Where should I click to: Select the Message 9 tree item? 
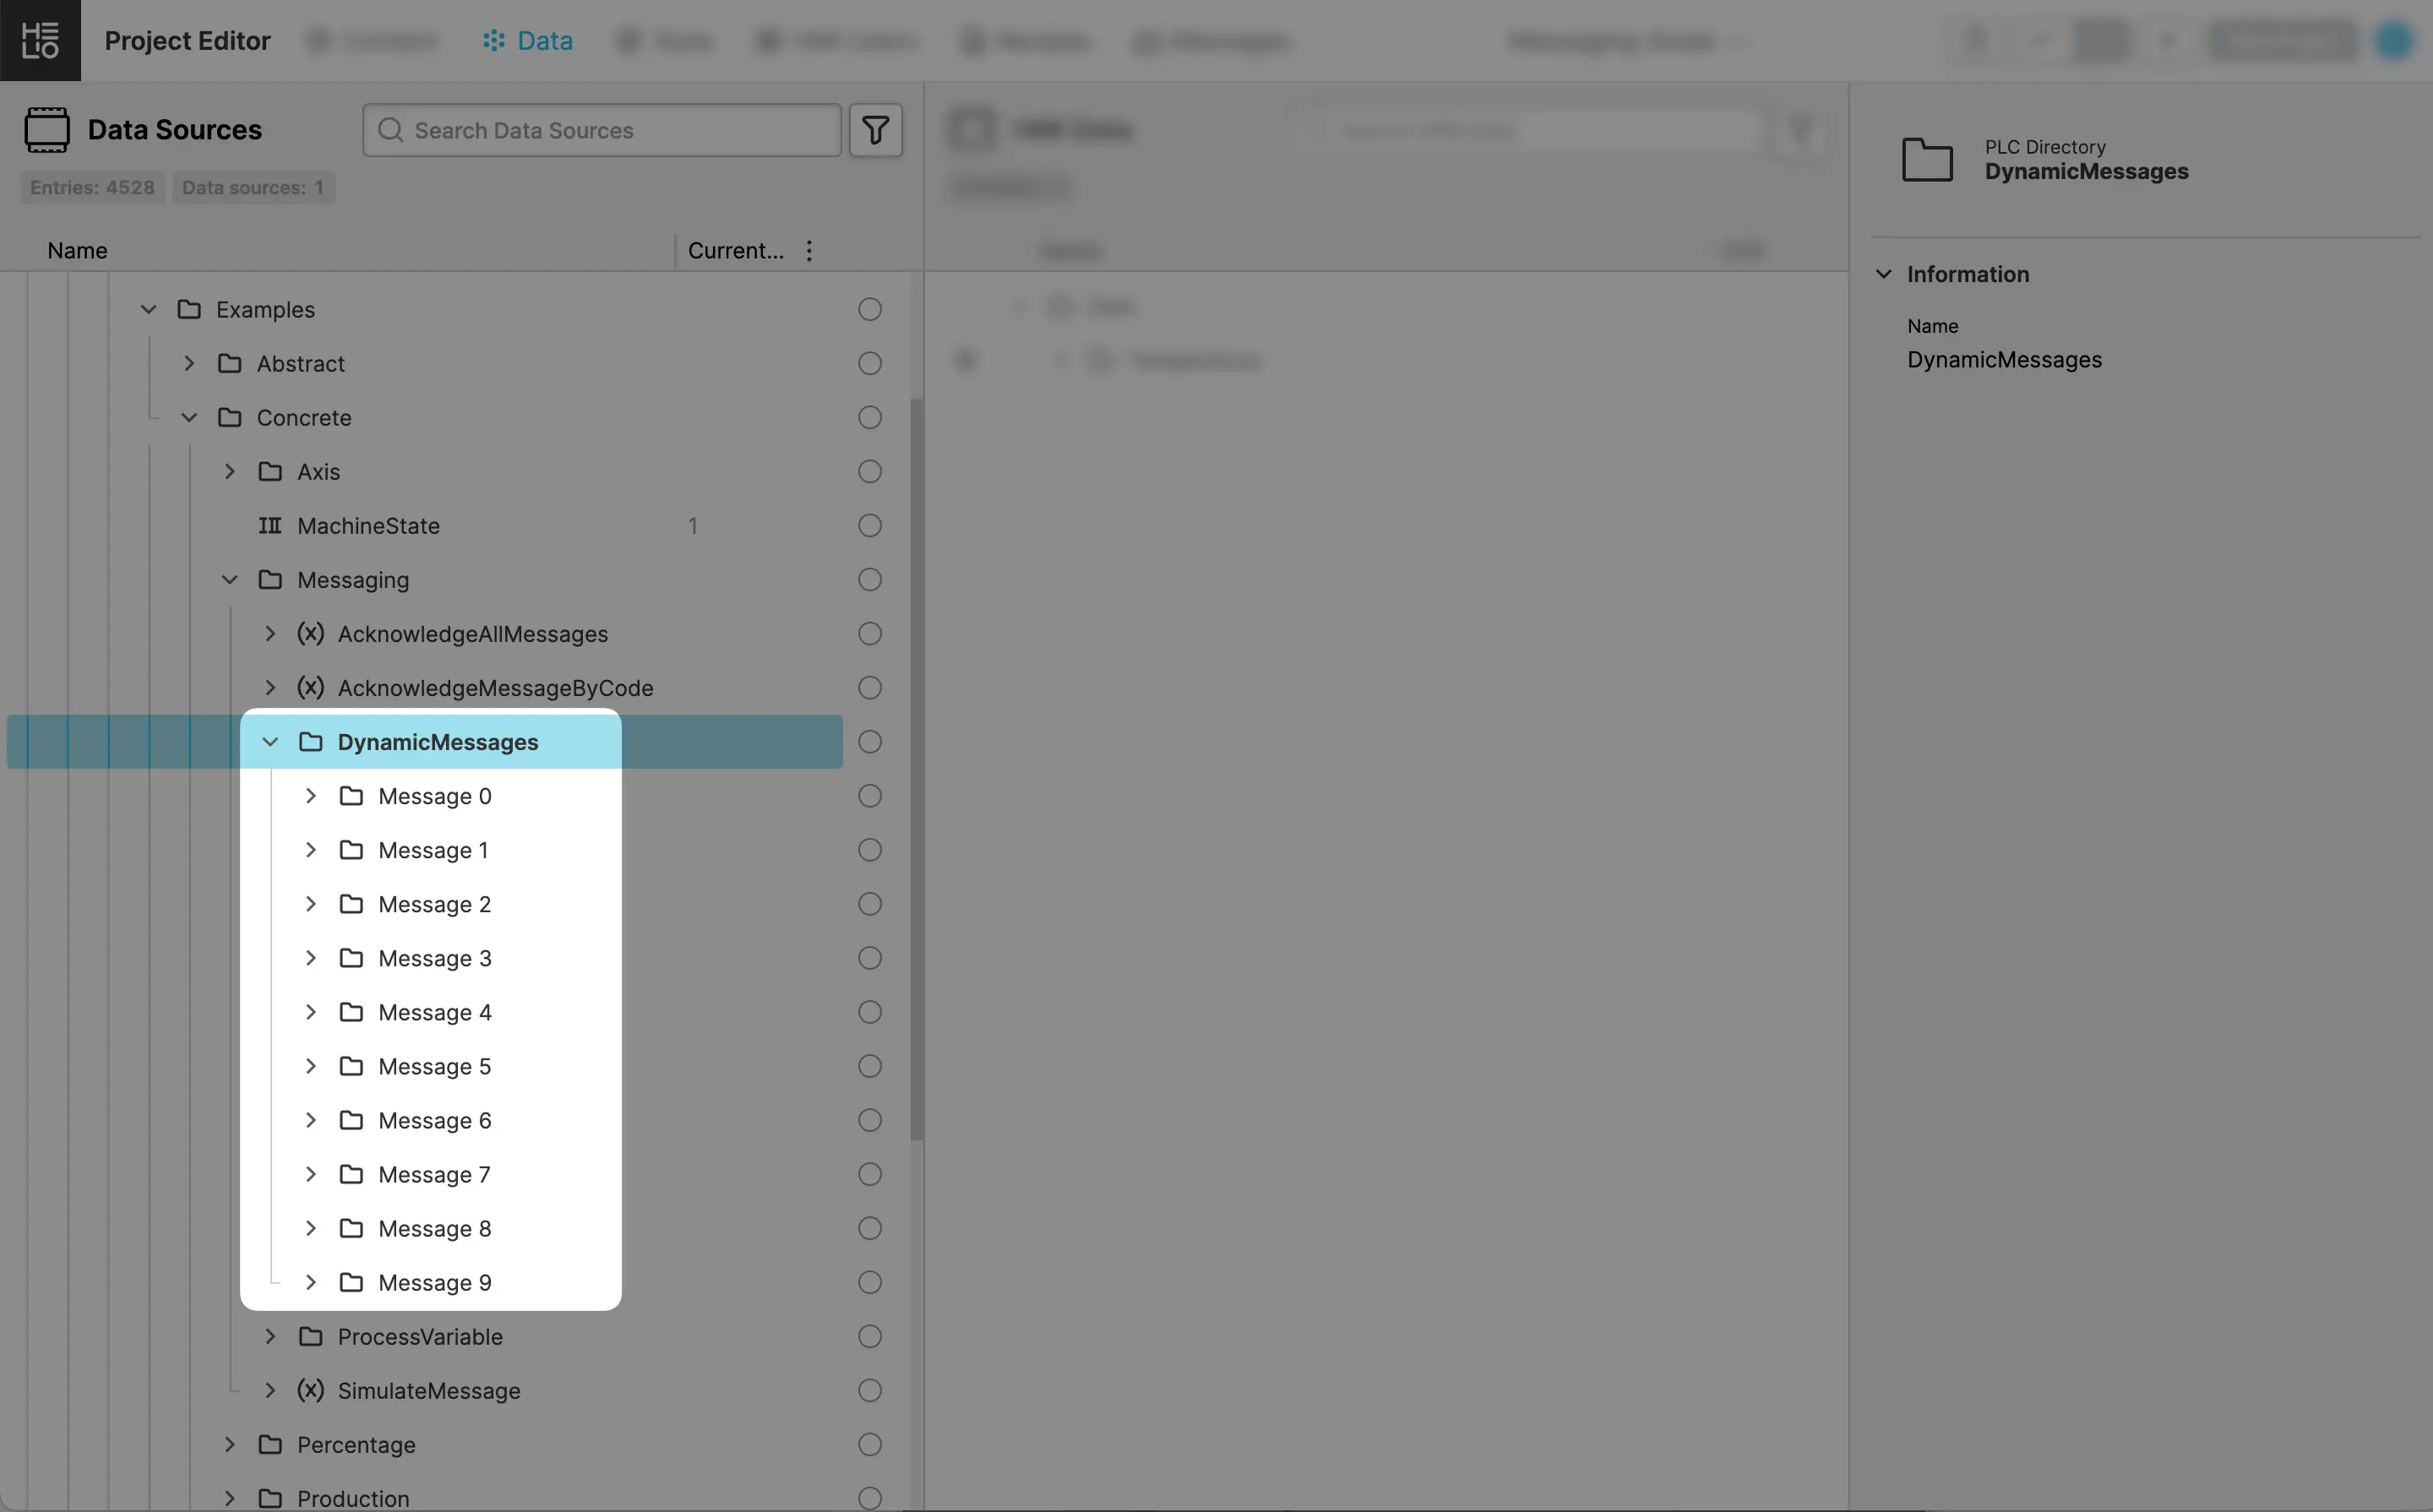coord(434,1283)
